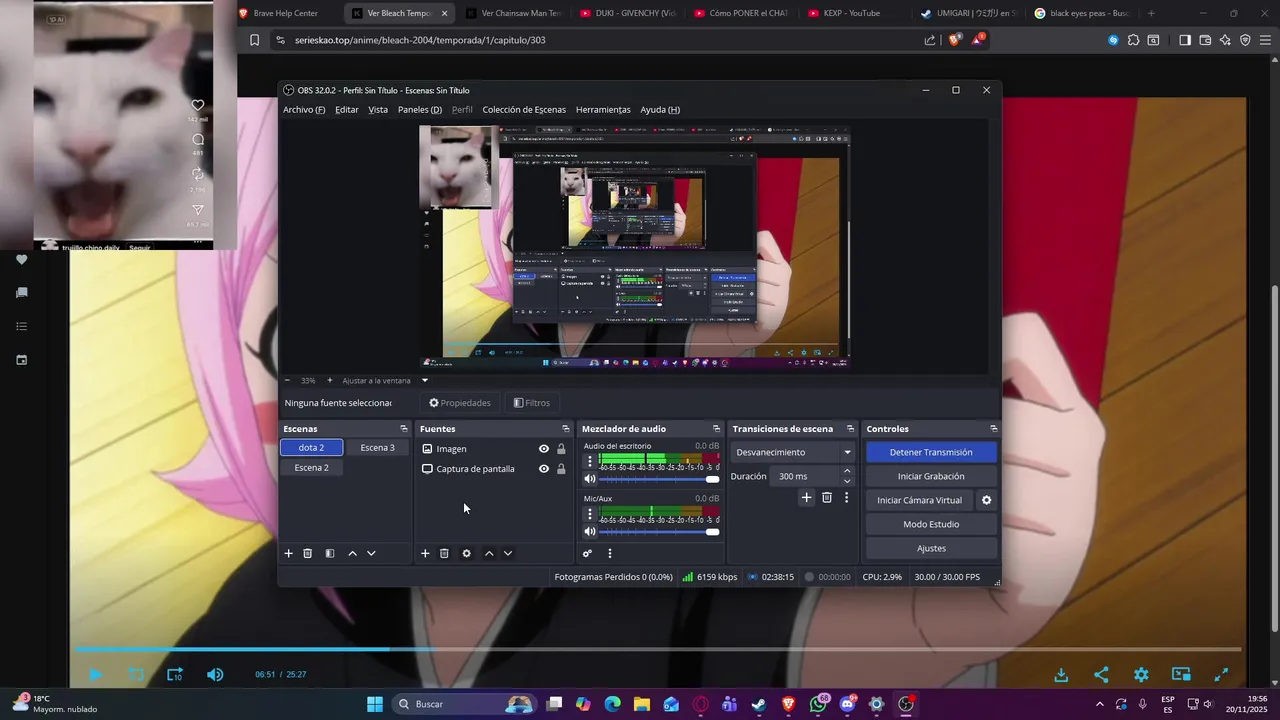Select the Escena 3 scene
The height and width of the screenshot is (720, 1280).
click(x=378, y=448)
